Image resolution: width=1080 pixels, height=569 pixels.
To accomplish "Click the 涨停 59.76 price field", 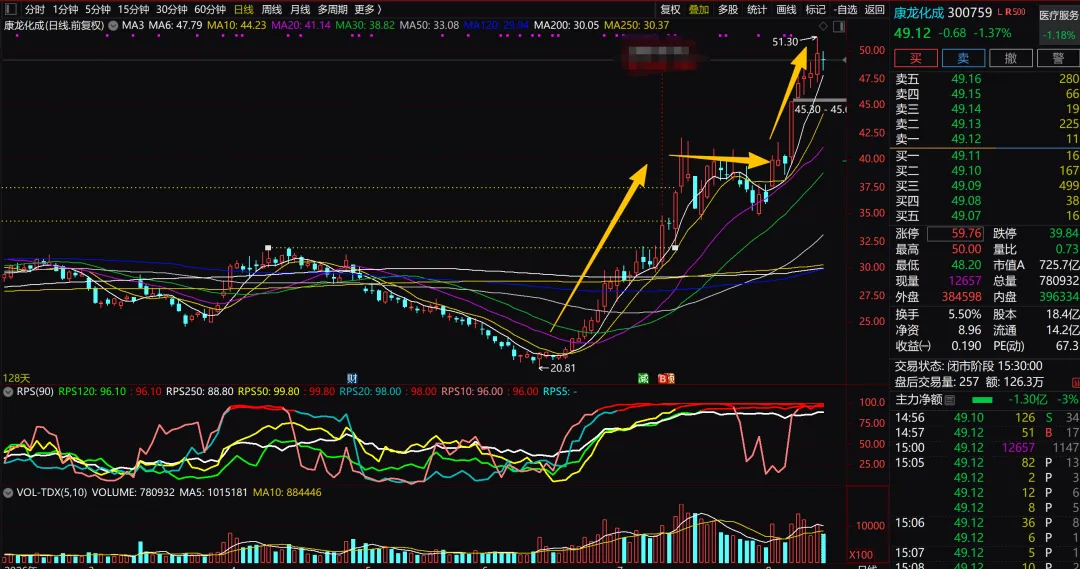I will [955, 234].
